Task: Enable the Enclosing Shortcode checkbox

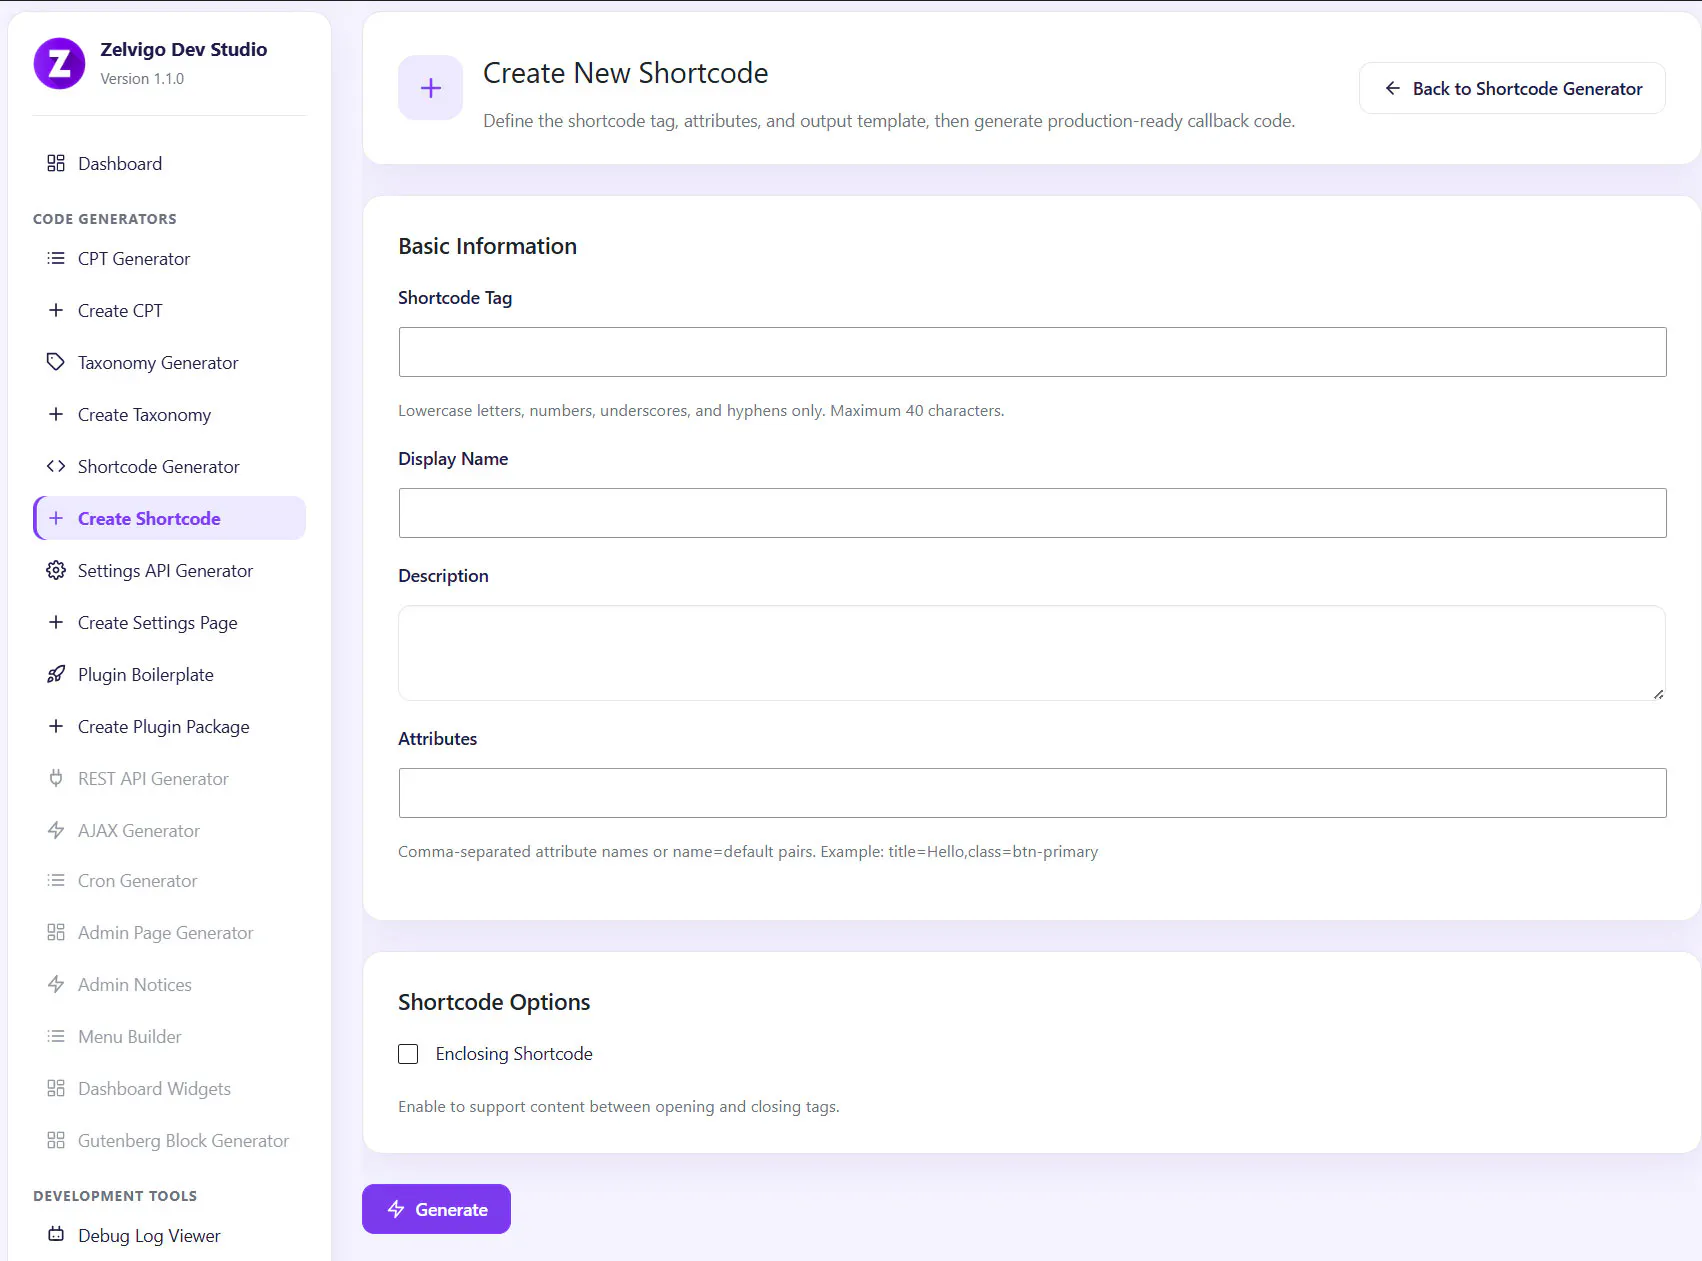Action: click(408, 1054)
